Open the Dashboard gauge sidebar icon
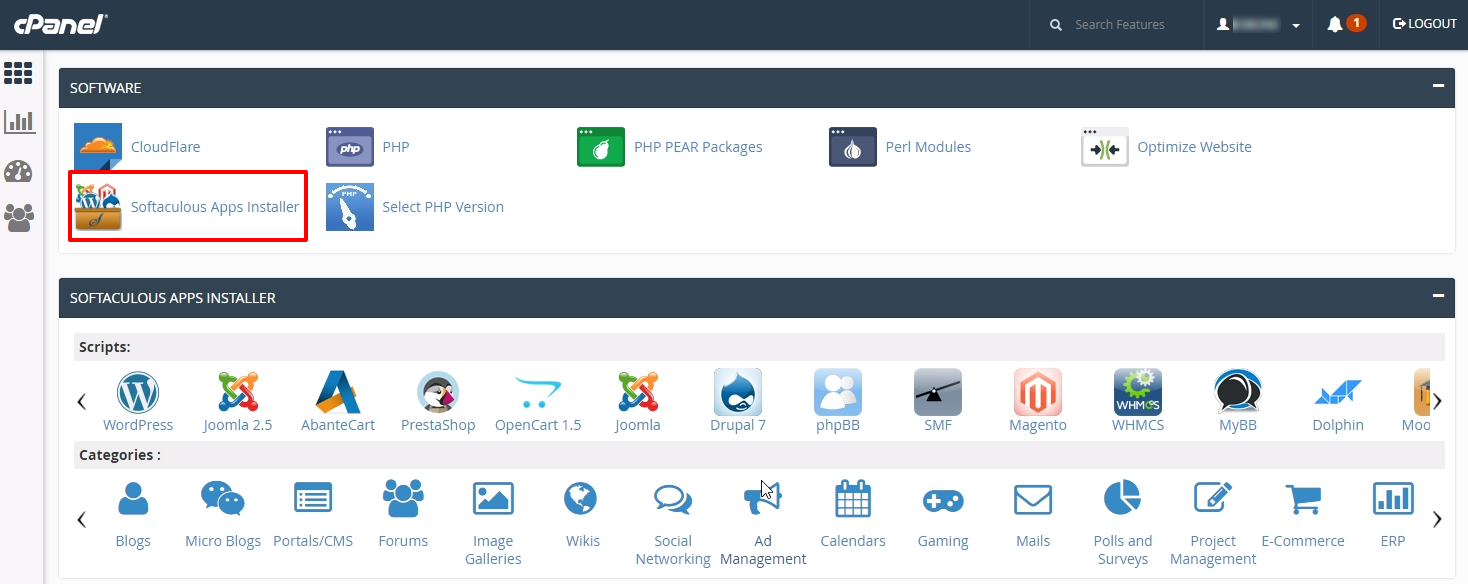Screen dimensions: 1468x584 click(x=19, y=171)
